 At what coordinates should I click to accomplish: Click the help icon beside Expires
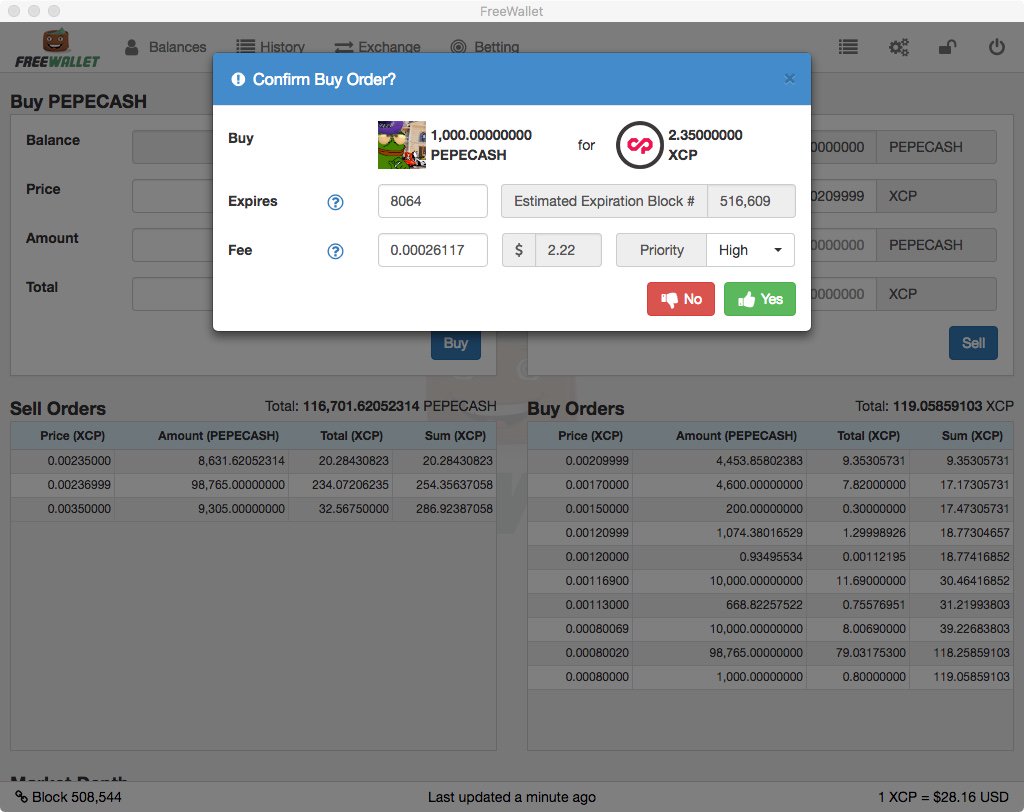pyautogui.click(x=335, y=201)
